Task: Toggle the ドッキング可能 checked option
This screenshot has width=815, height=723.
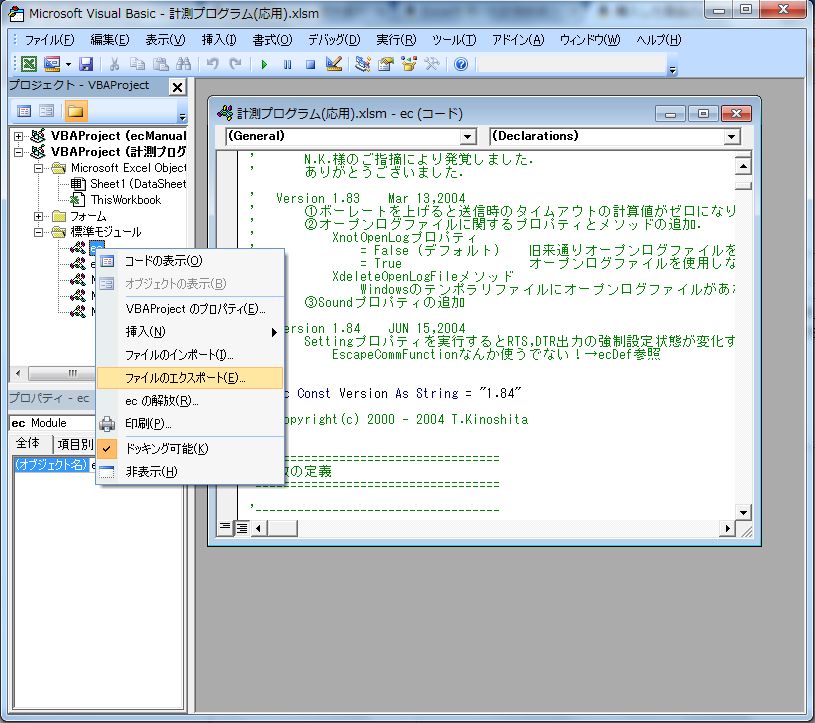Action: point(190,449)
